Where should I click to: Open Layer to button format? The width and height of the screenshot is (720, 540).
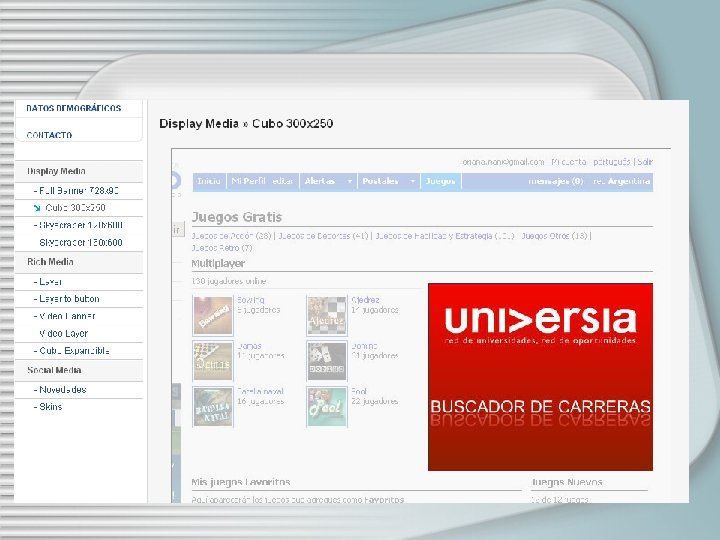69,299
